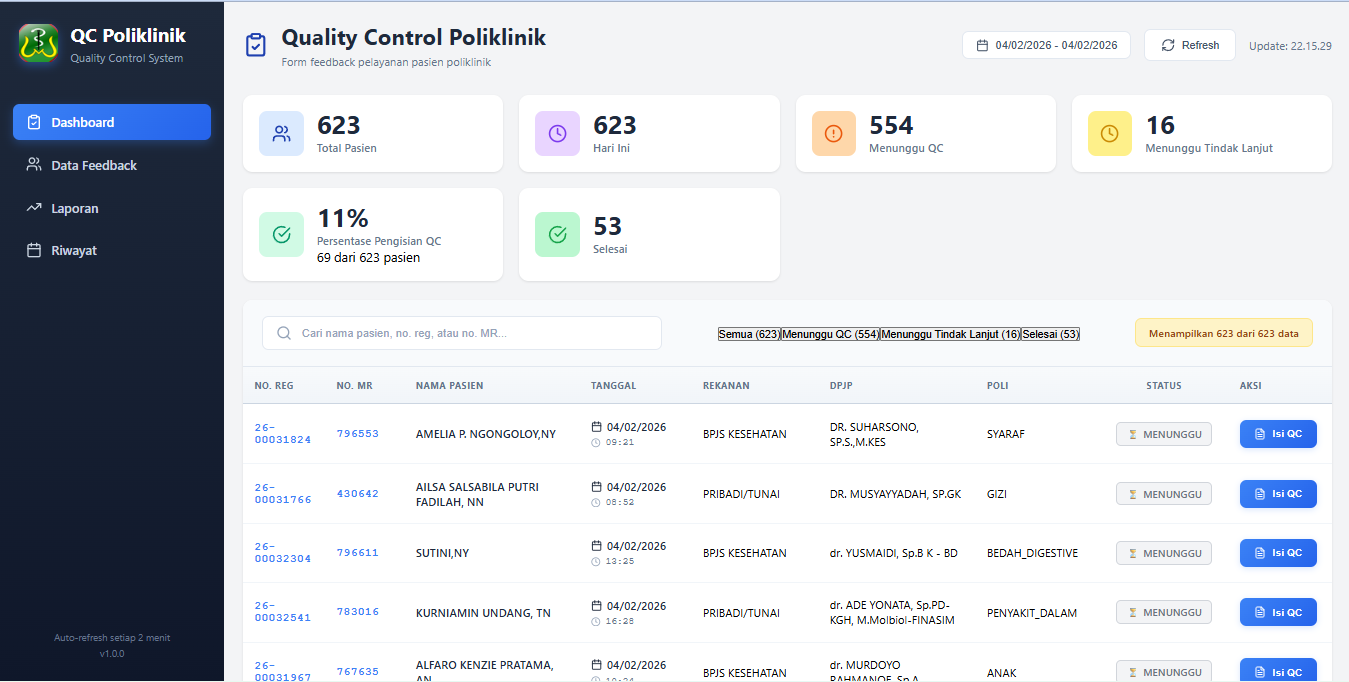Screen dimensions: 1349x682
Task: Refresh the dashboard data
Action: click(x=1190, y=45)
